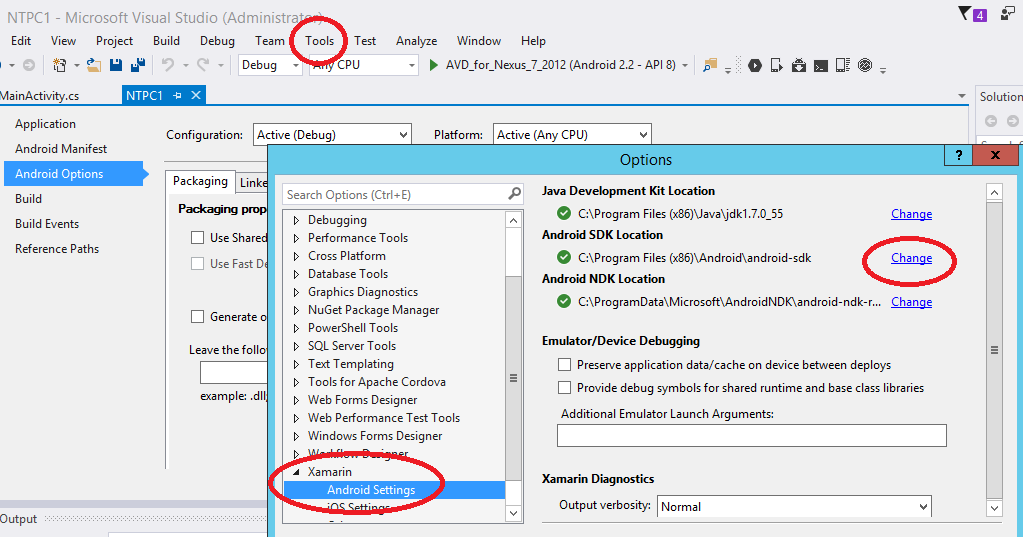Image resolution: width=1023 pixels, height=537 pixels.
Task: Open the Reference Paths page
Action: pyautogui.click(x=57, y=249)
